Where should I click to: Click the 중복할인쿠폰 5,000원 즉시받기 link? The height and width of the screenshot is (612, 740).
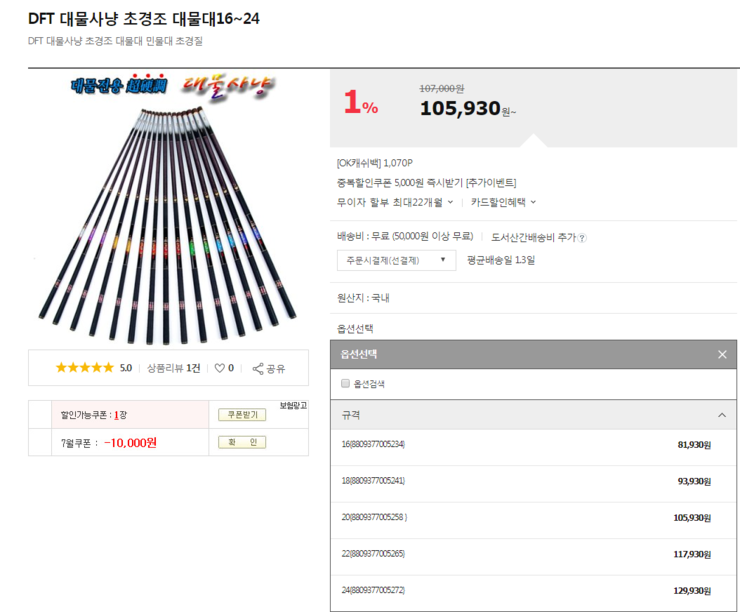pyautogui.click(x=427, y=183)
